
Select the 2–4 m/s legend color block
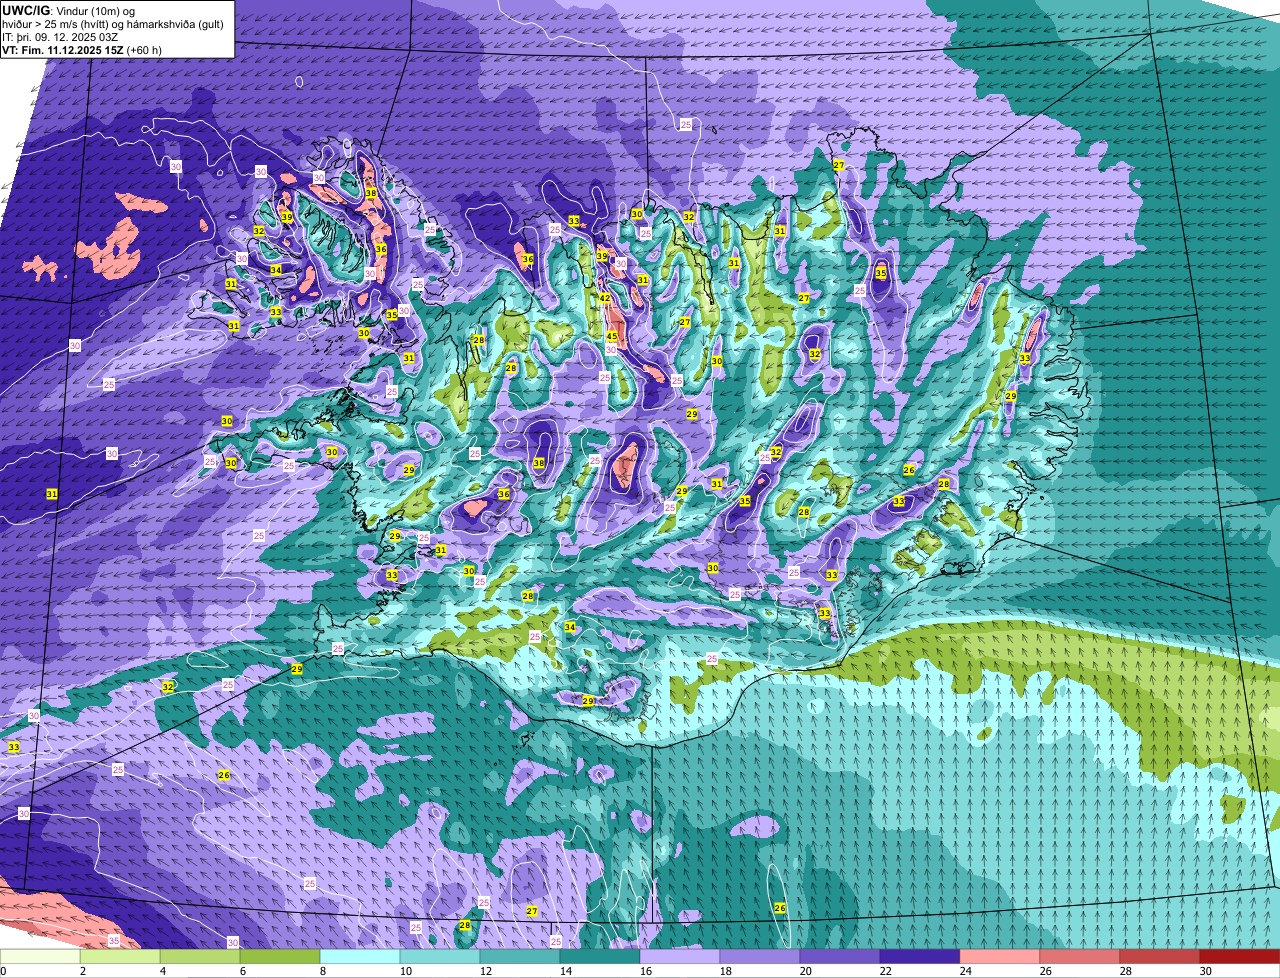[120, 957]
